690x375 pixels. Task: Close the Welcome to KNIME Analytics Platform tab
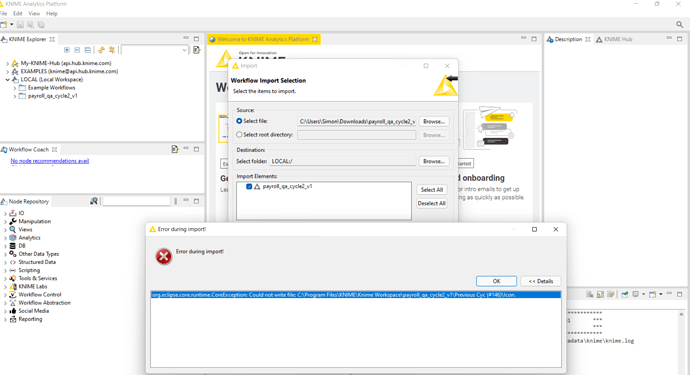[315, 39]
